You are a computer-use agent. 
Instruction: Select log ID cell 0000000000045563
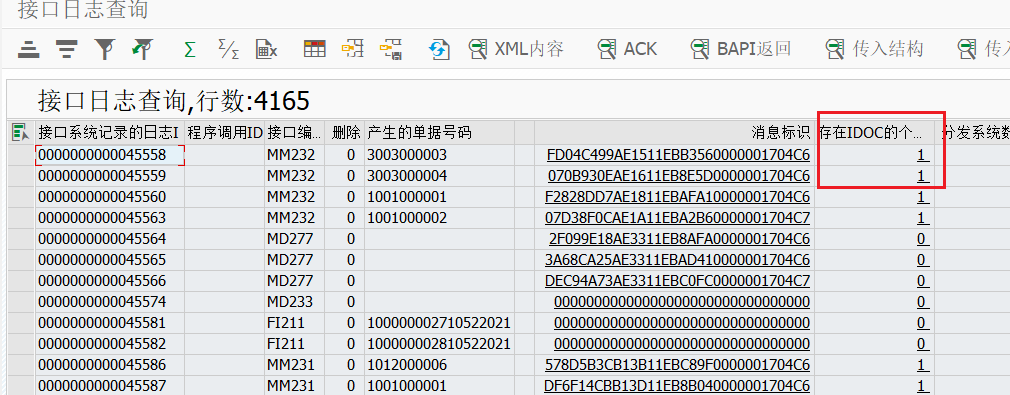[110, 218]
